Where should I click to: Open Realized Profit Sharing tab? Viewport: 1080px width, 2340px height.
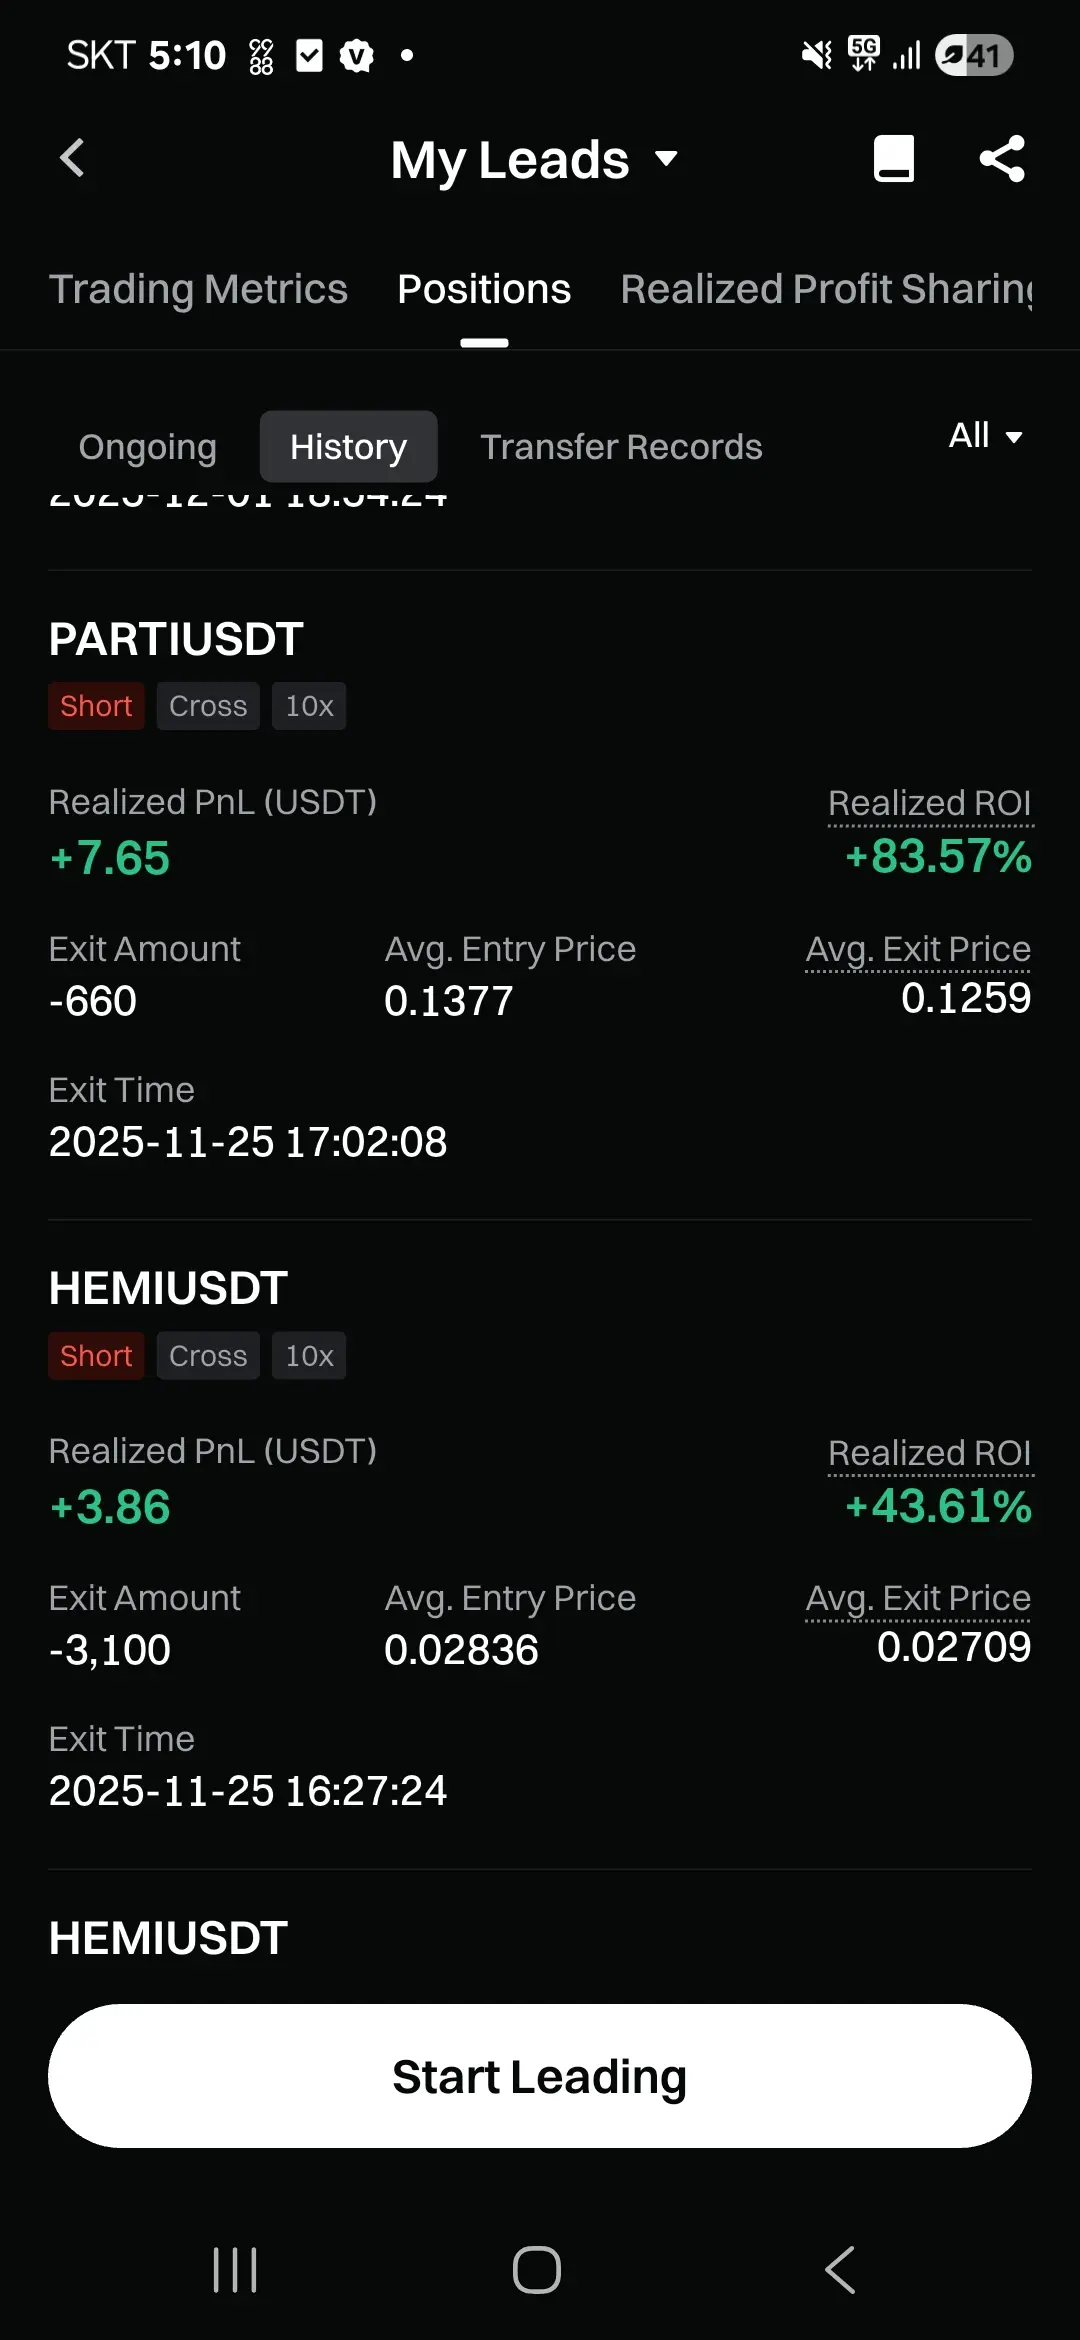pos(826,289)
